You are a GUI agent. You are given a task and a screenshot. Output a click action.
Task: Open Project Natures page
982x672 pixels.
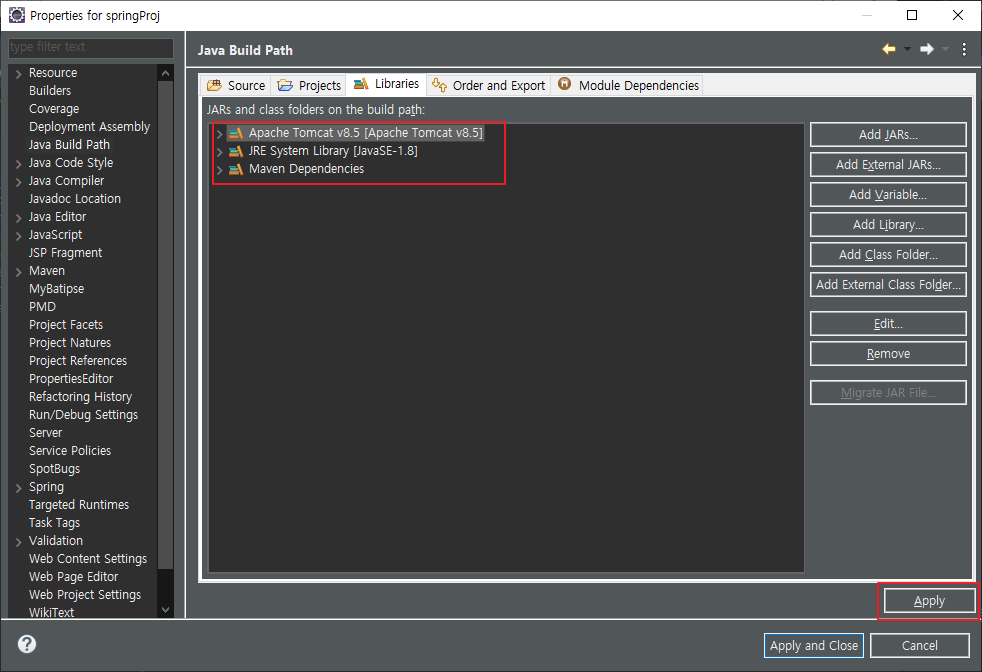pyautogui.click(x=70, y=343)
